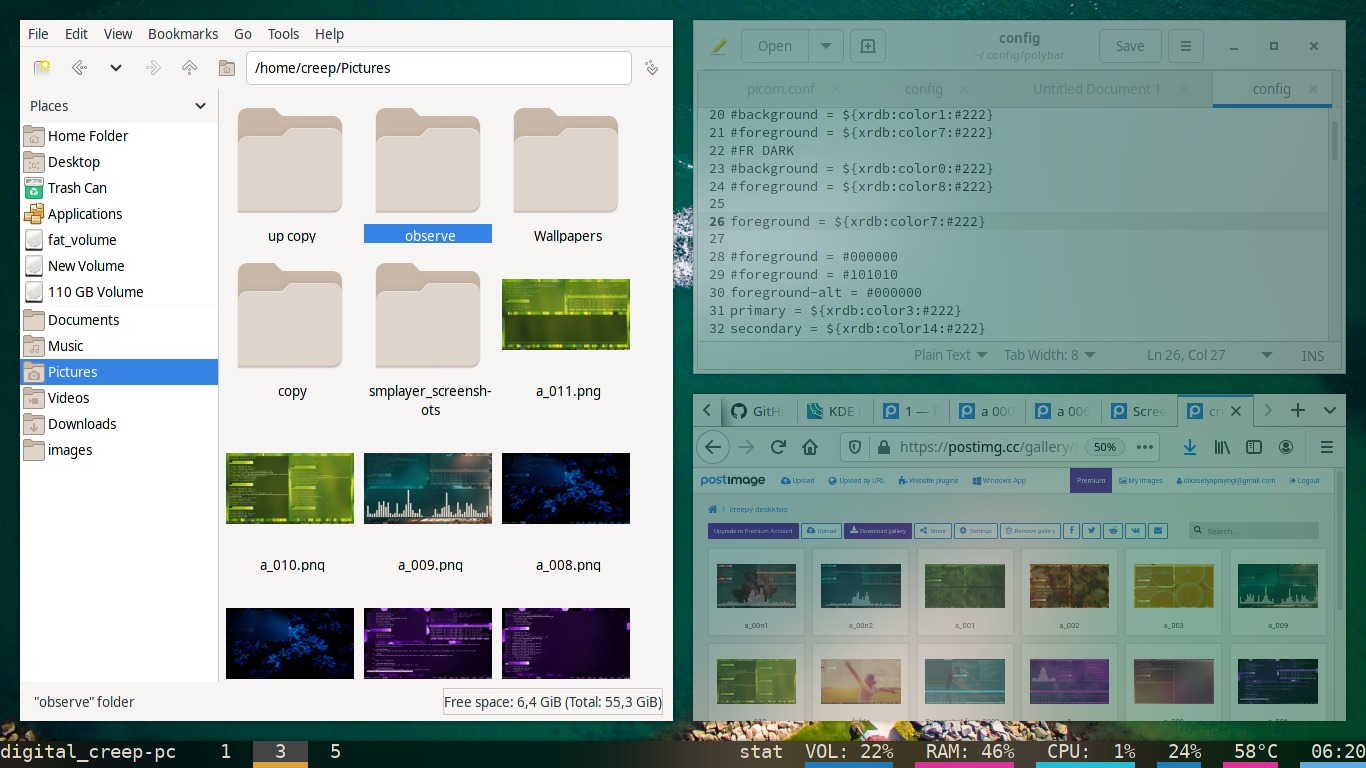The height and width of the screenshot is (768, 1366).
Task: Click the Premium button on postimage
Action: 1091,480
